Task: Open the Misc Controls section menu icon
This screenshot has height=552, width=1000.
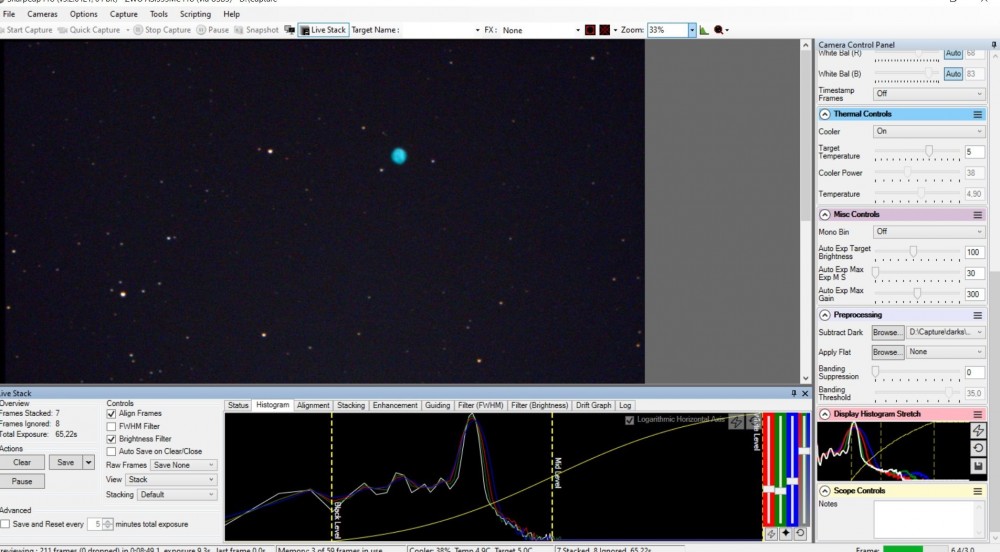Action: coord(977,215)
